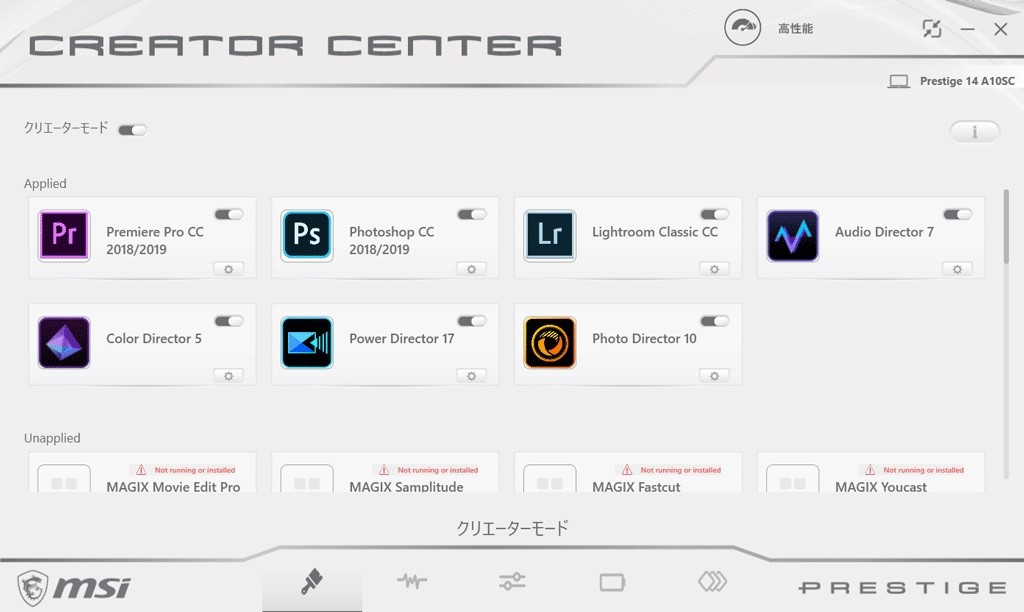Click the Audio Director 7 icon

click(x=793, y=235)
